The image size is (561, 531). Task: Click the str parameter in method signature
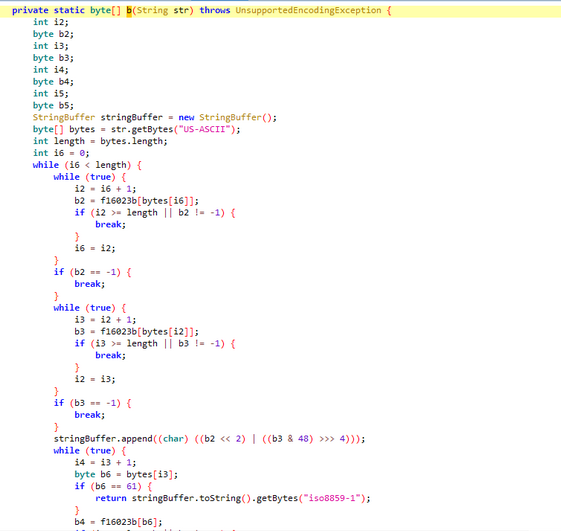pyautogui.click(x=181, y=11)
